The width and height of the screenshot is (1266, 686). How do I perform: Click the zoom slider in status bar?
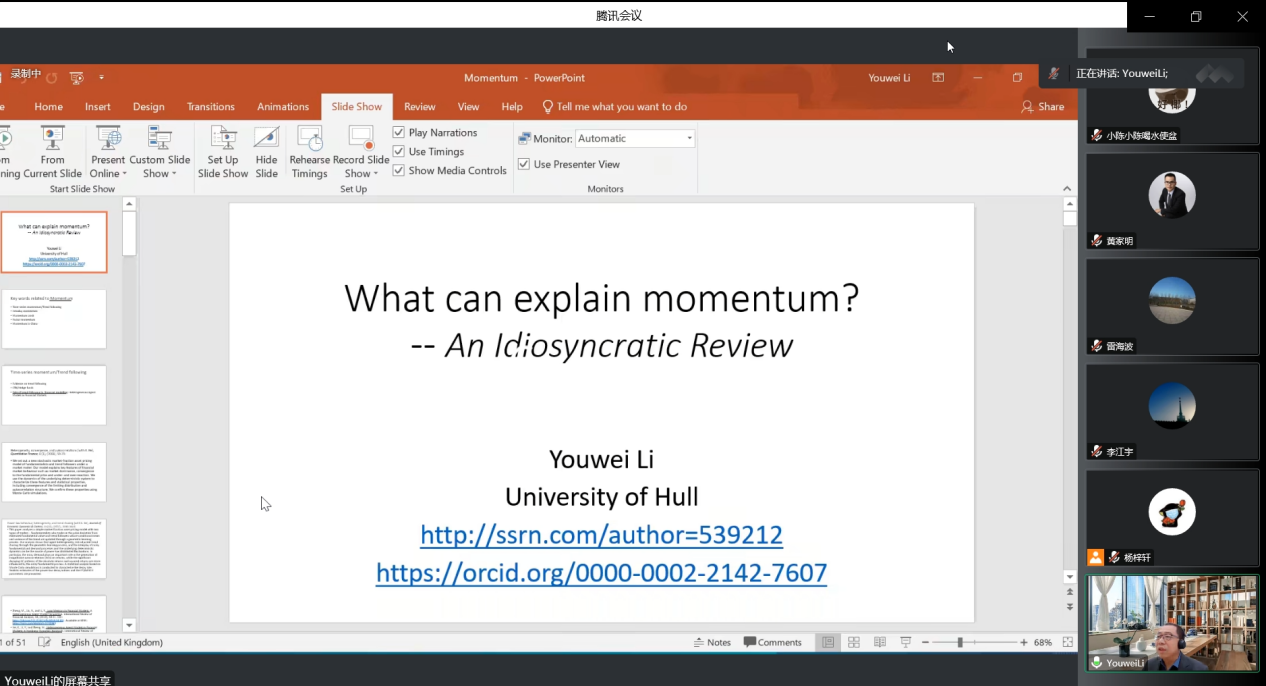coord(960,642)
